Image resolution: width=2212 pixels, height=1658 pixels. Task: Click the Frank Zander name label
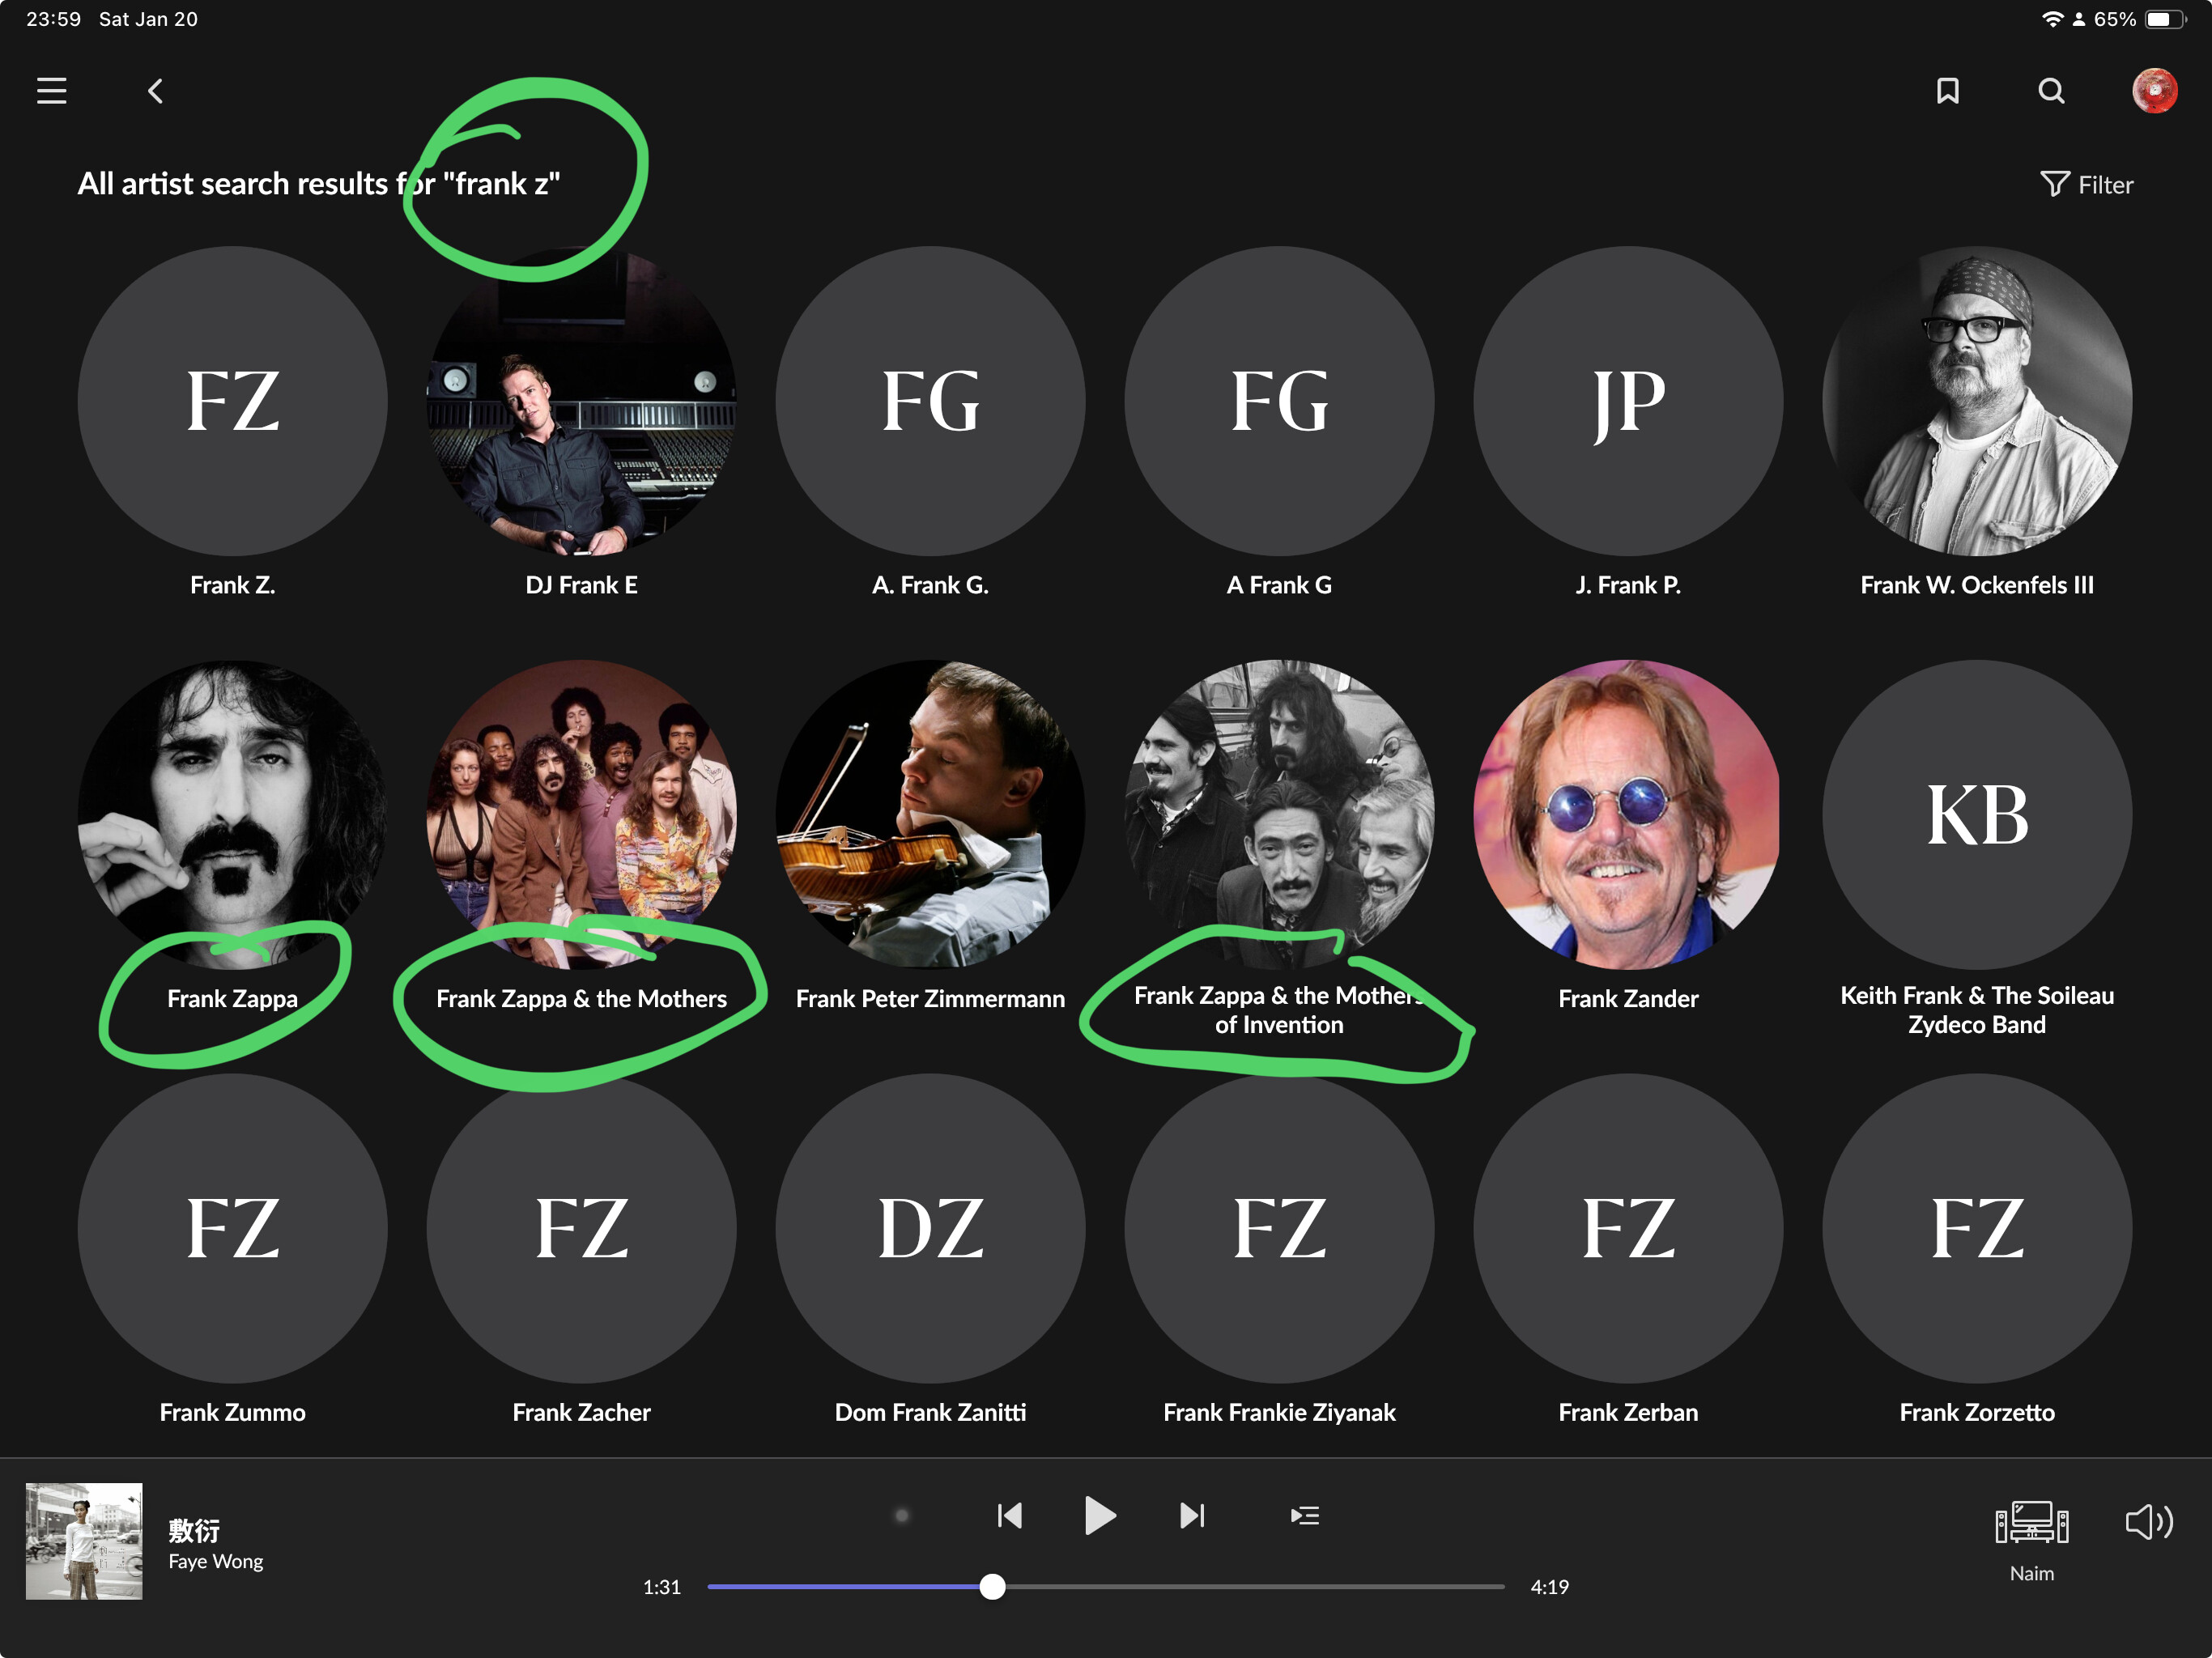pyautogui.click(x=1628, y=998)
